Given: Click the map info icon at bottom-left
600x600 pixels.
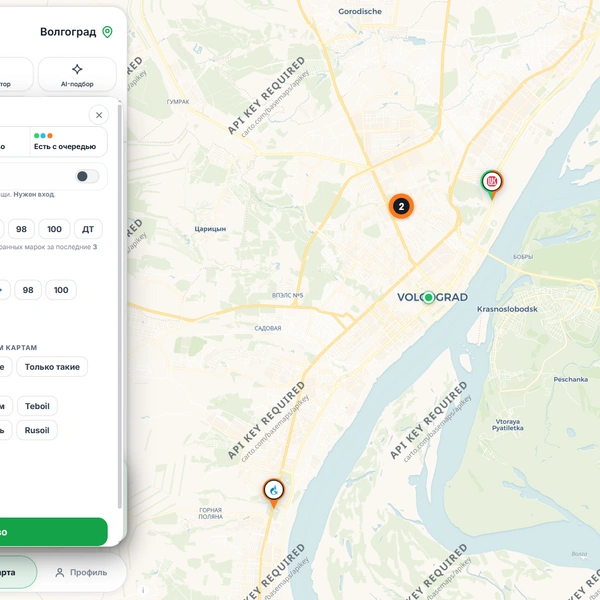Looking at the screenshot, I should [143, 590].
